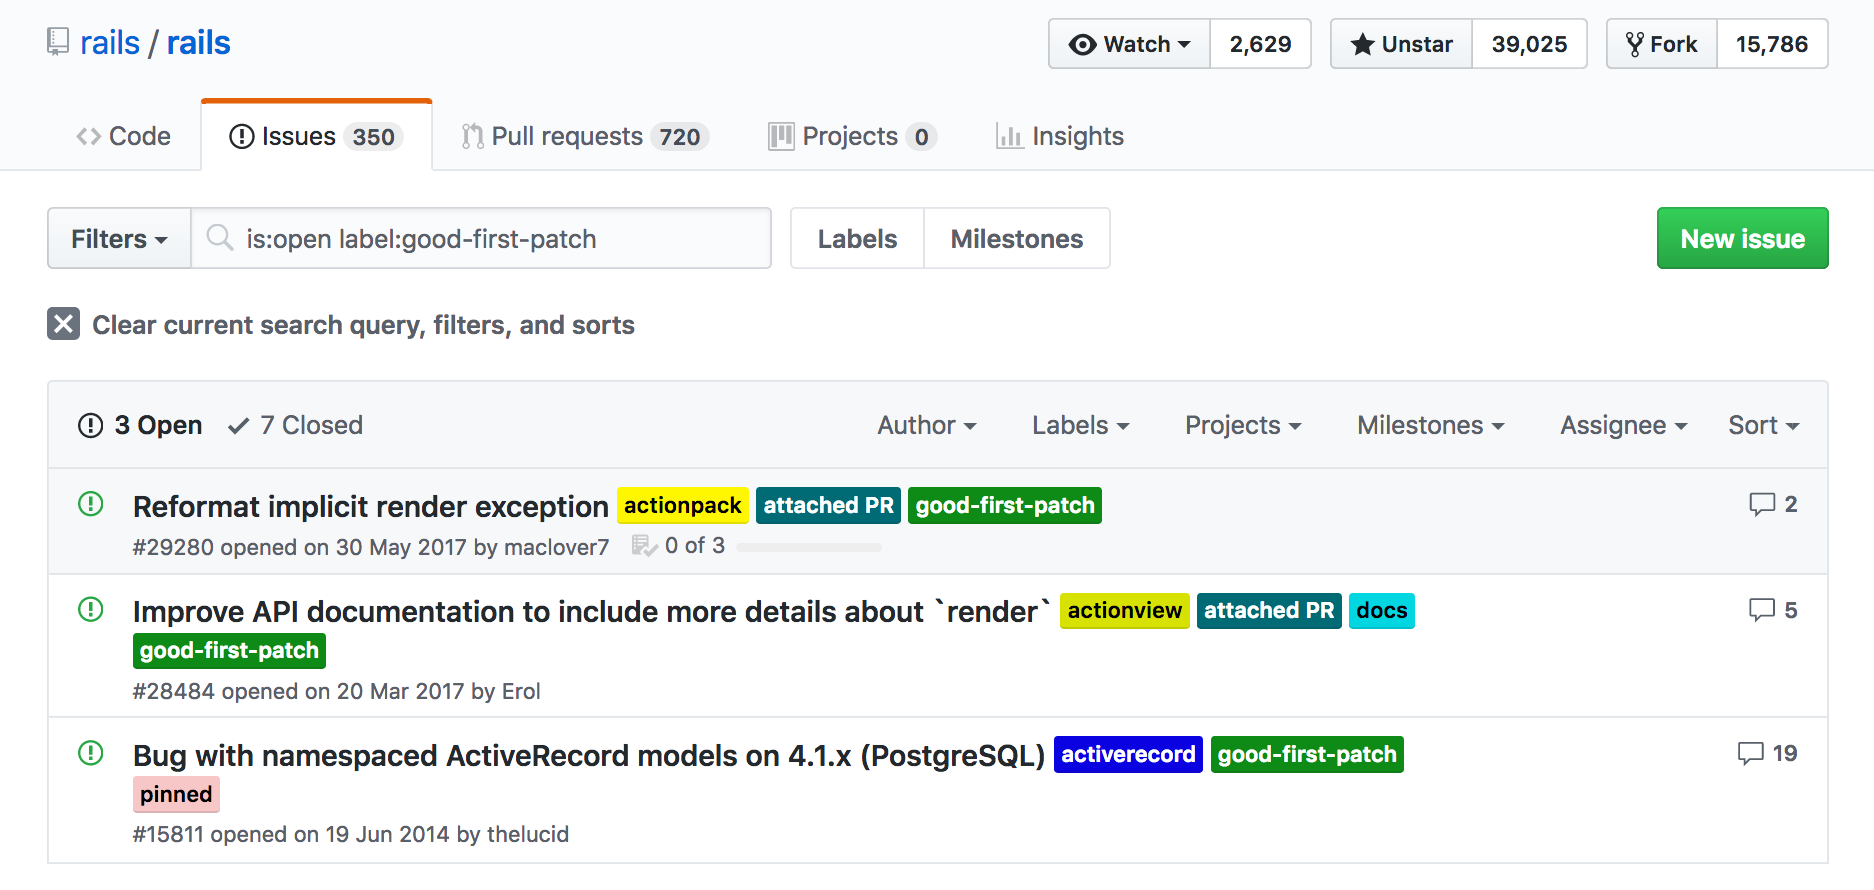Click the rails repository name link
This screenshot has width=1874, height=890.
coord(198,43)
